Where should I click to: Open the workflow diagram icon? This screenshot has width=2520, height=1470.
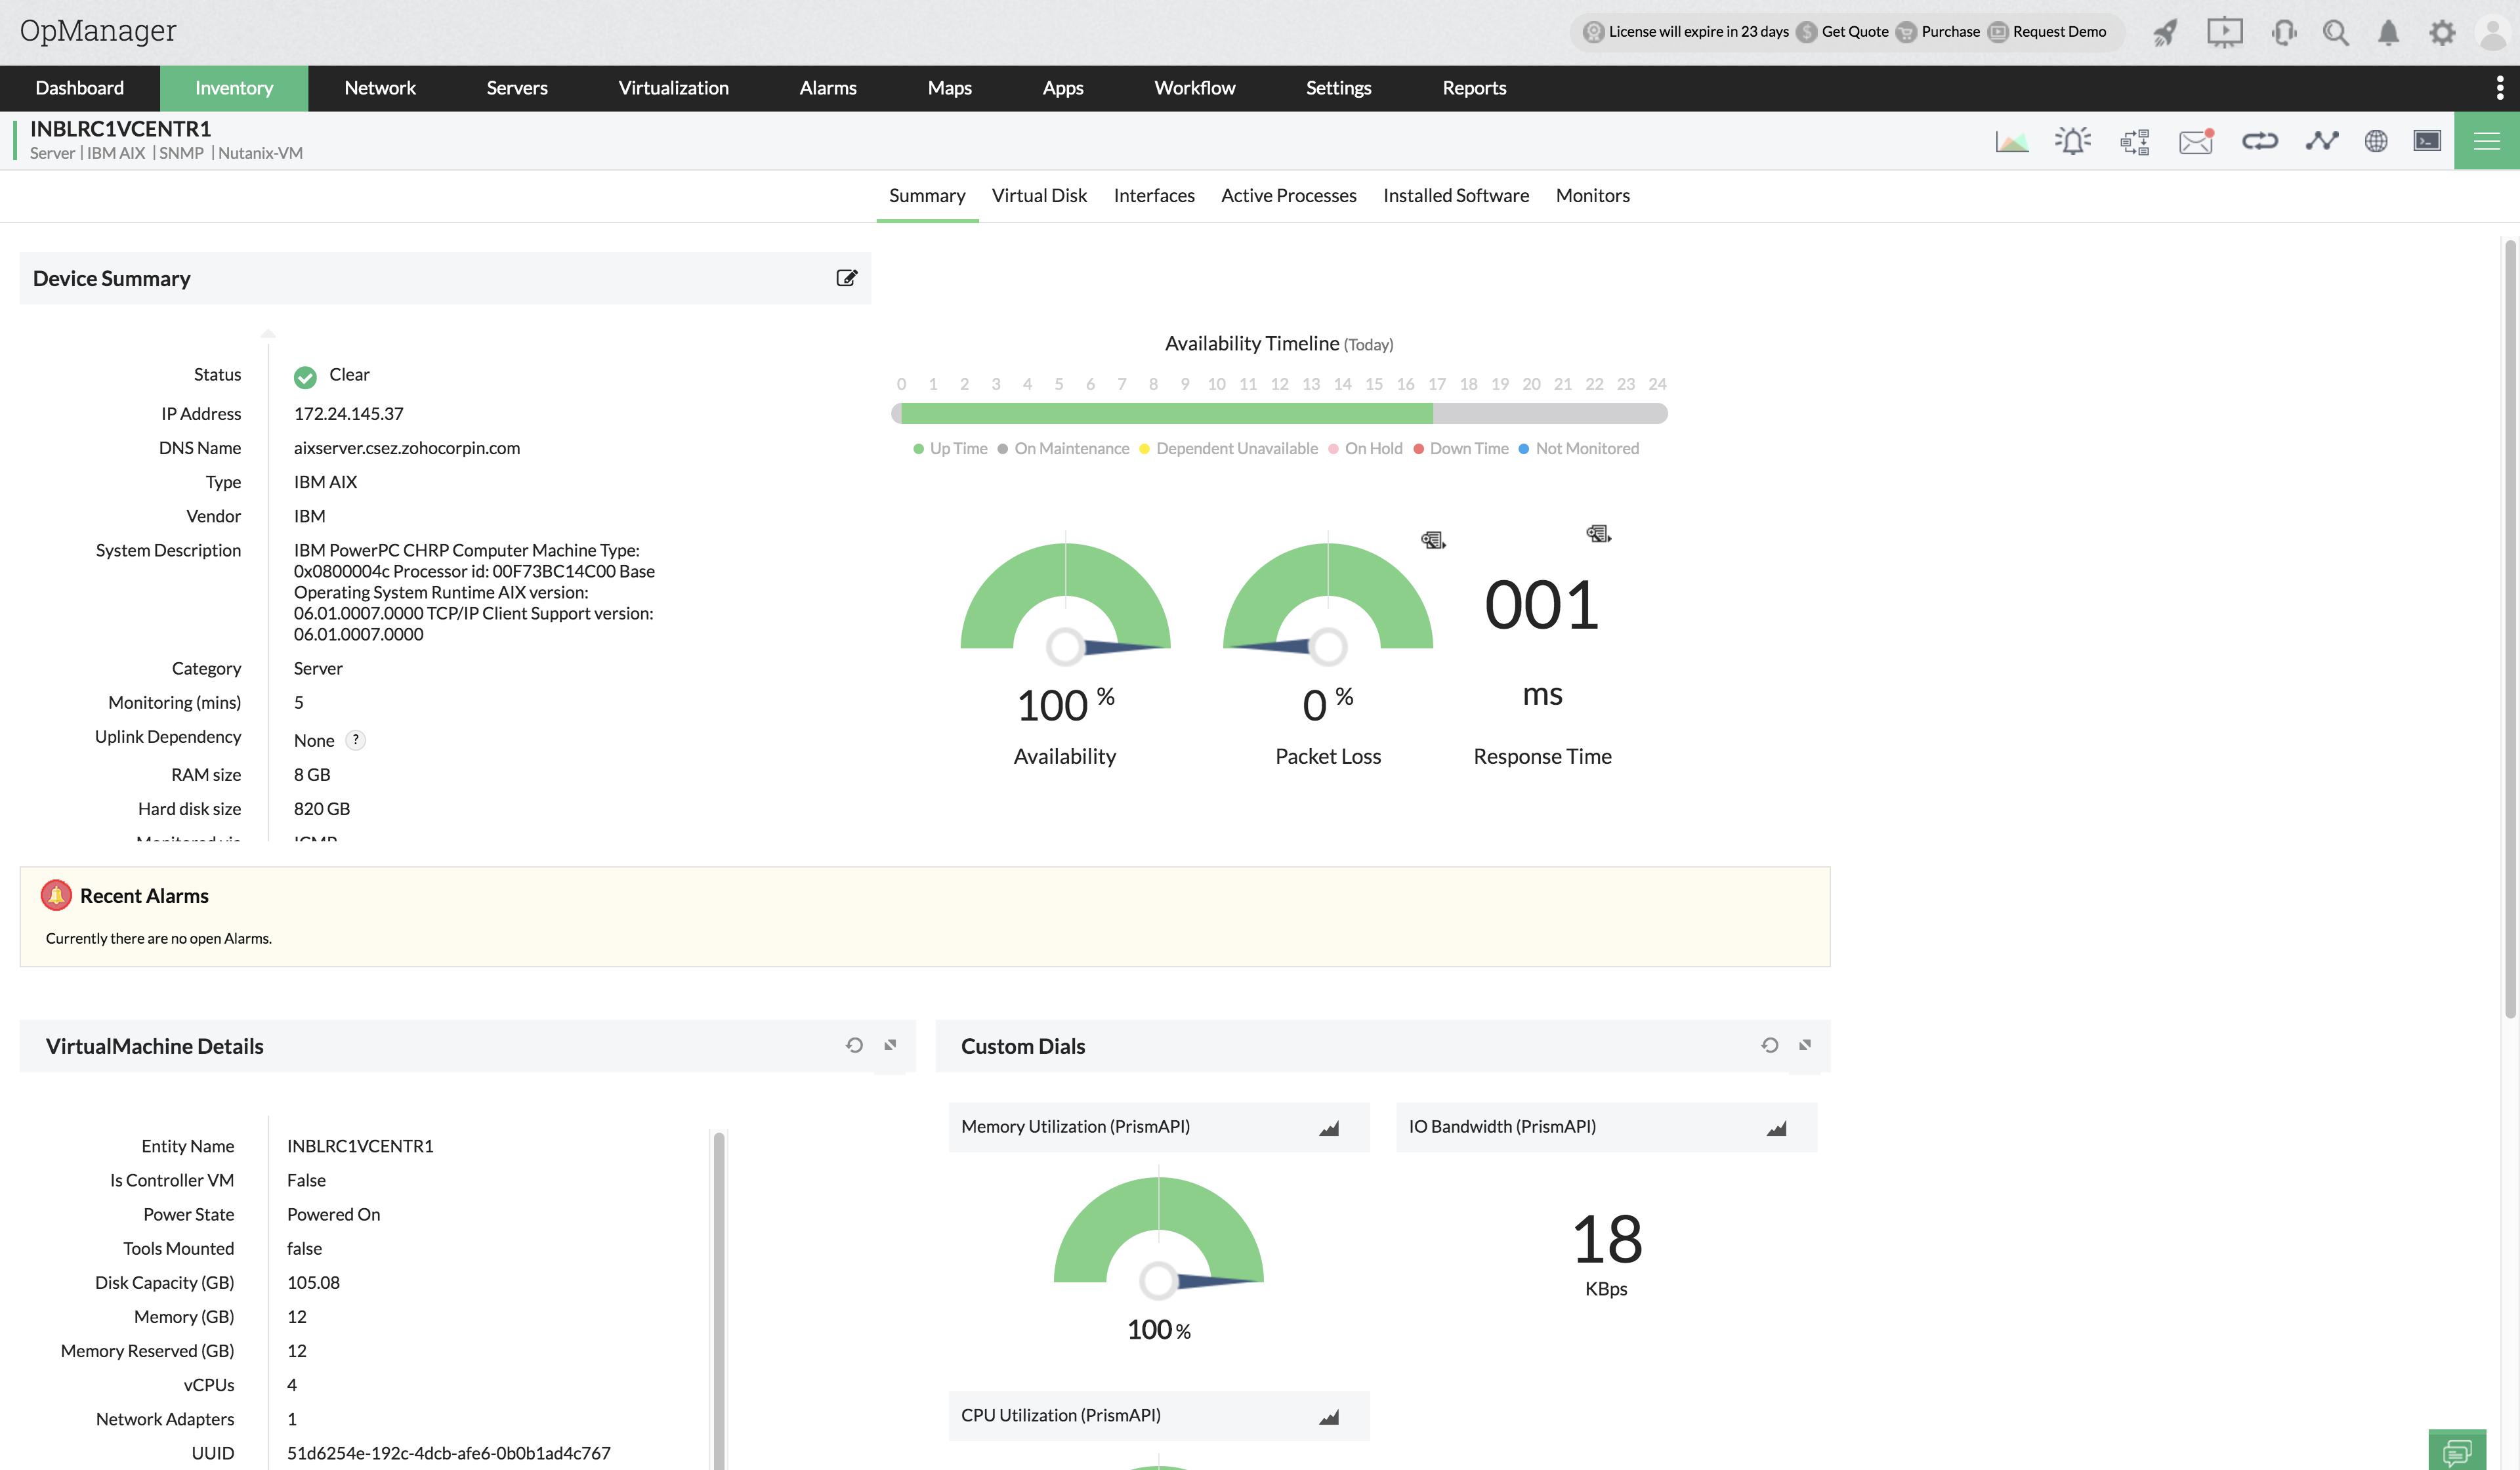tap(2135, 141)
